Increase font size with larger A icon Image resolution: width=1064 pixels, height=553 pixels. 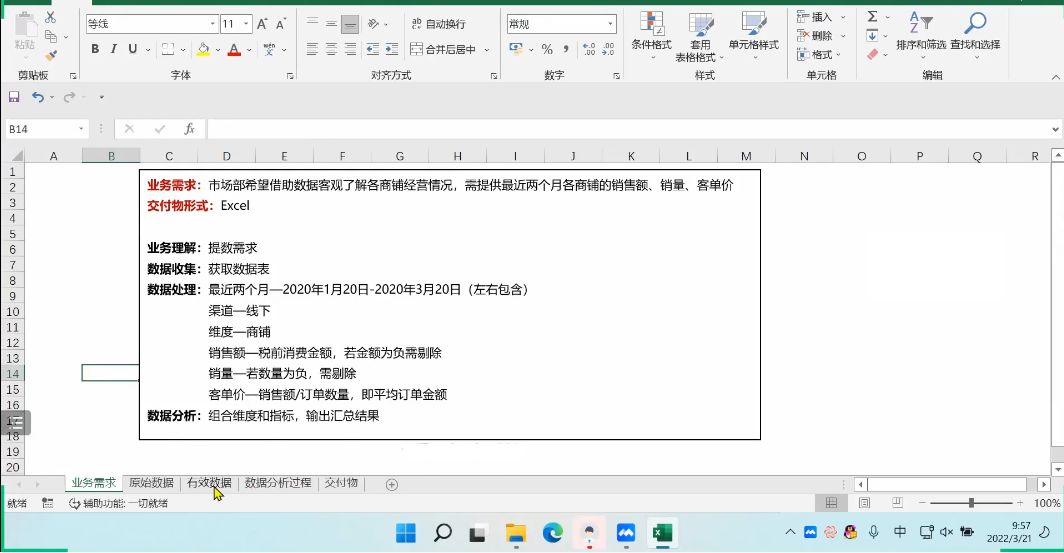coord(262,24)
